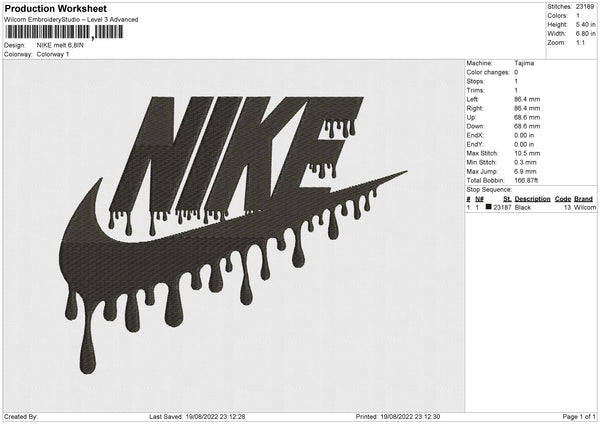The height and width of the screenshot is (424, 600).
Task: Click the Up value 68.6 mm
Action: pos(527,117)
